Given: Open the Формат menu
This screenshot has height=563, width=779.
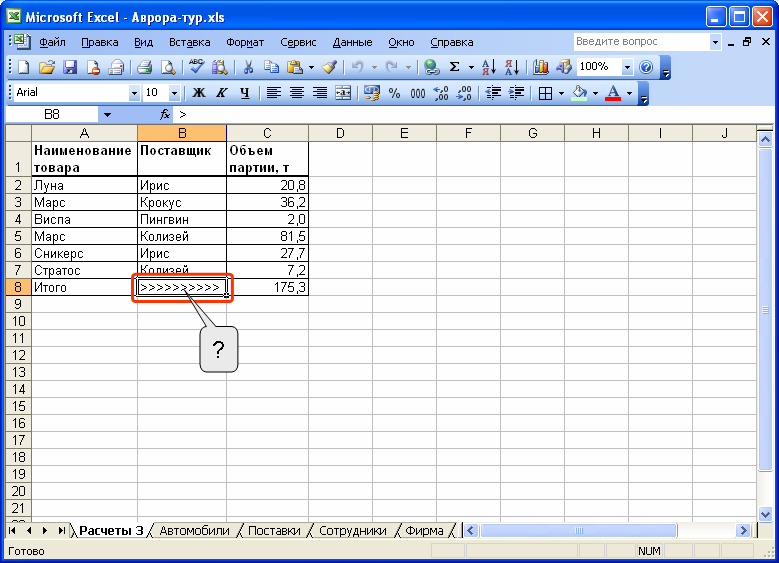Looking at the screenshot, I should (245, 42).
